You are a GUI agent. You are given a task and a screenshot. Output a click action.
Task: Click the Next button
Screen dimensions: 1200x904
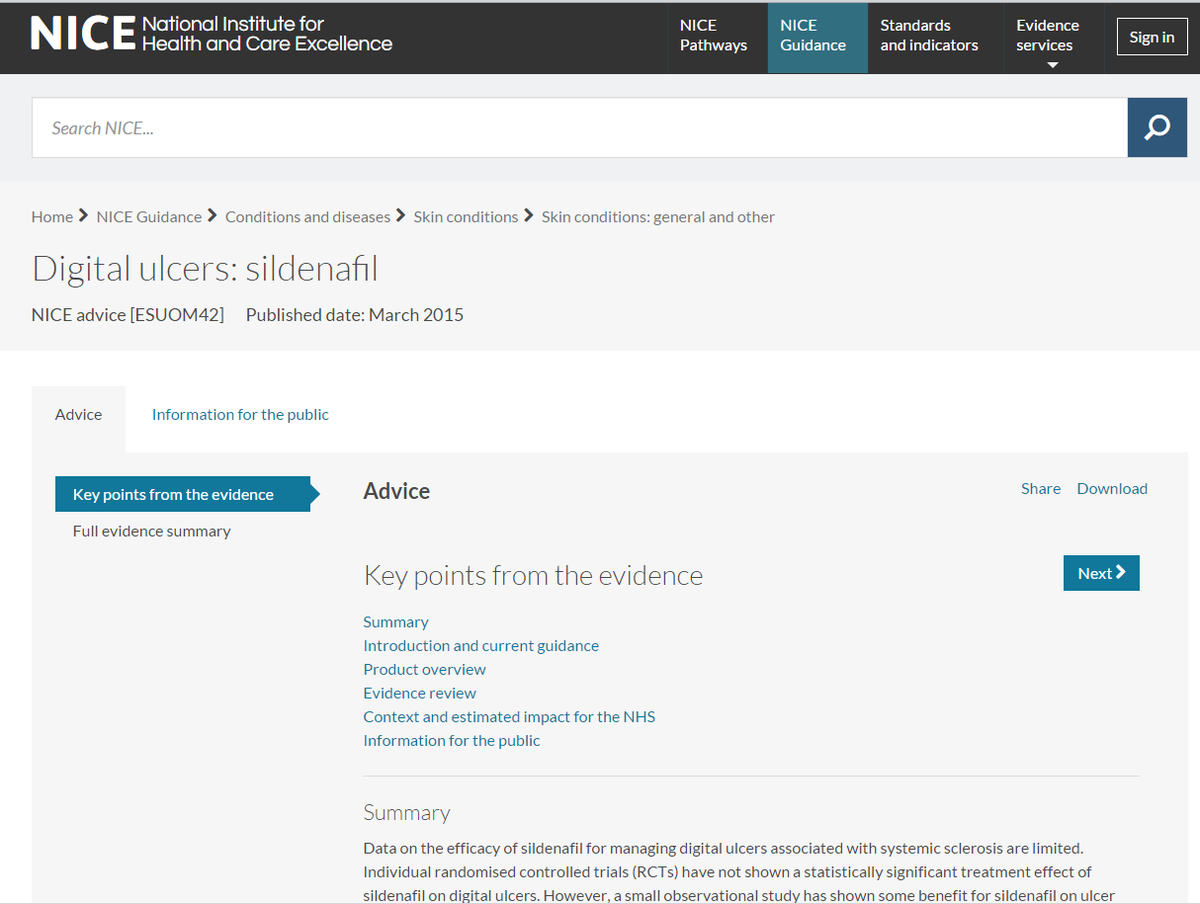pos(1101,573)
